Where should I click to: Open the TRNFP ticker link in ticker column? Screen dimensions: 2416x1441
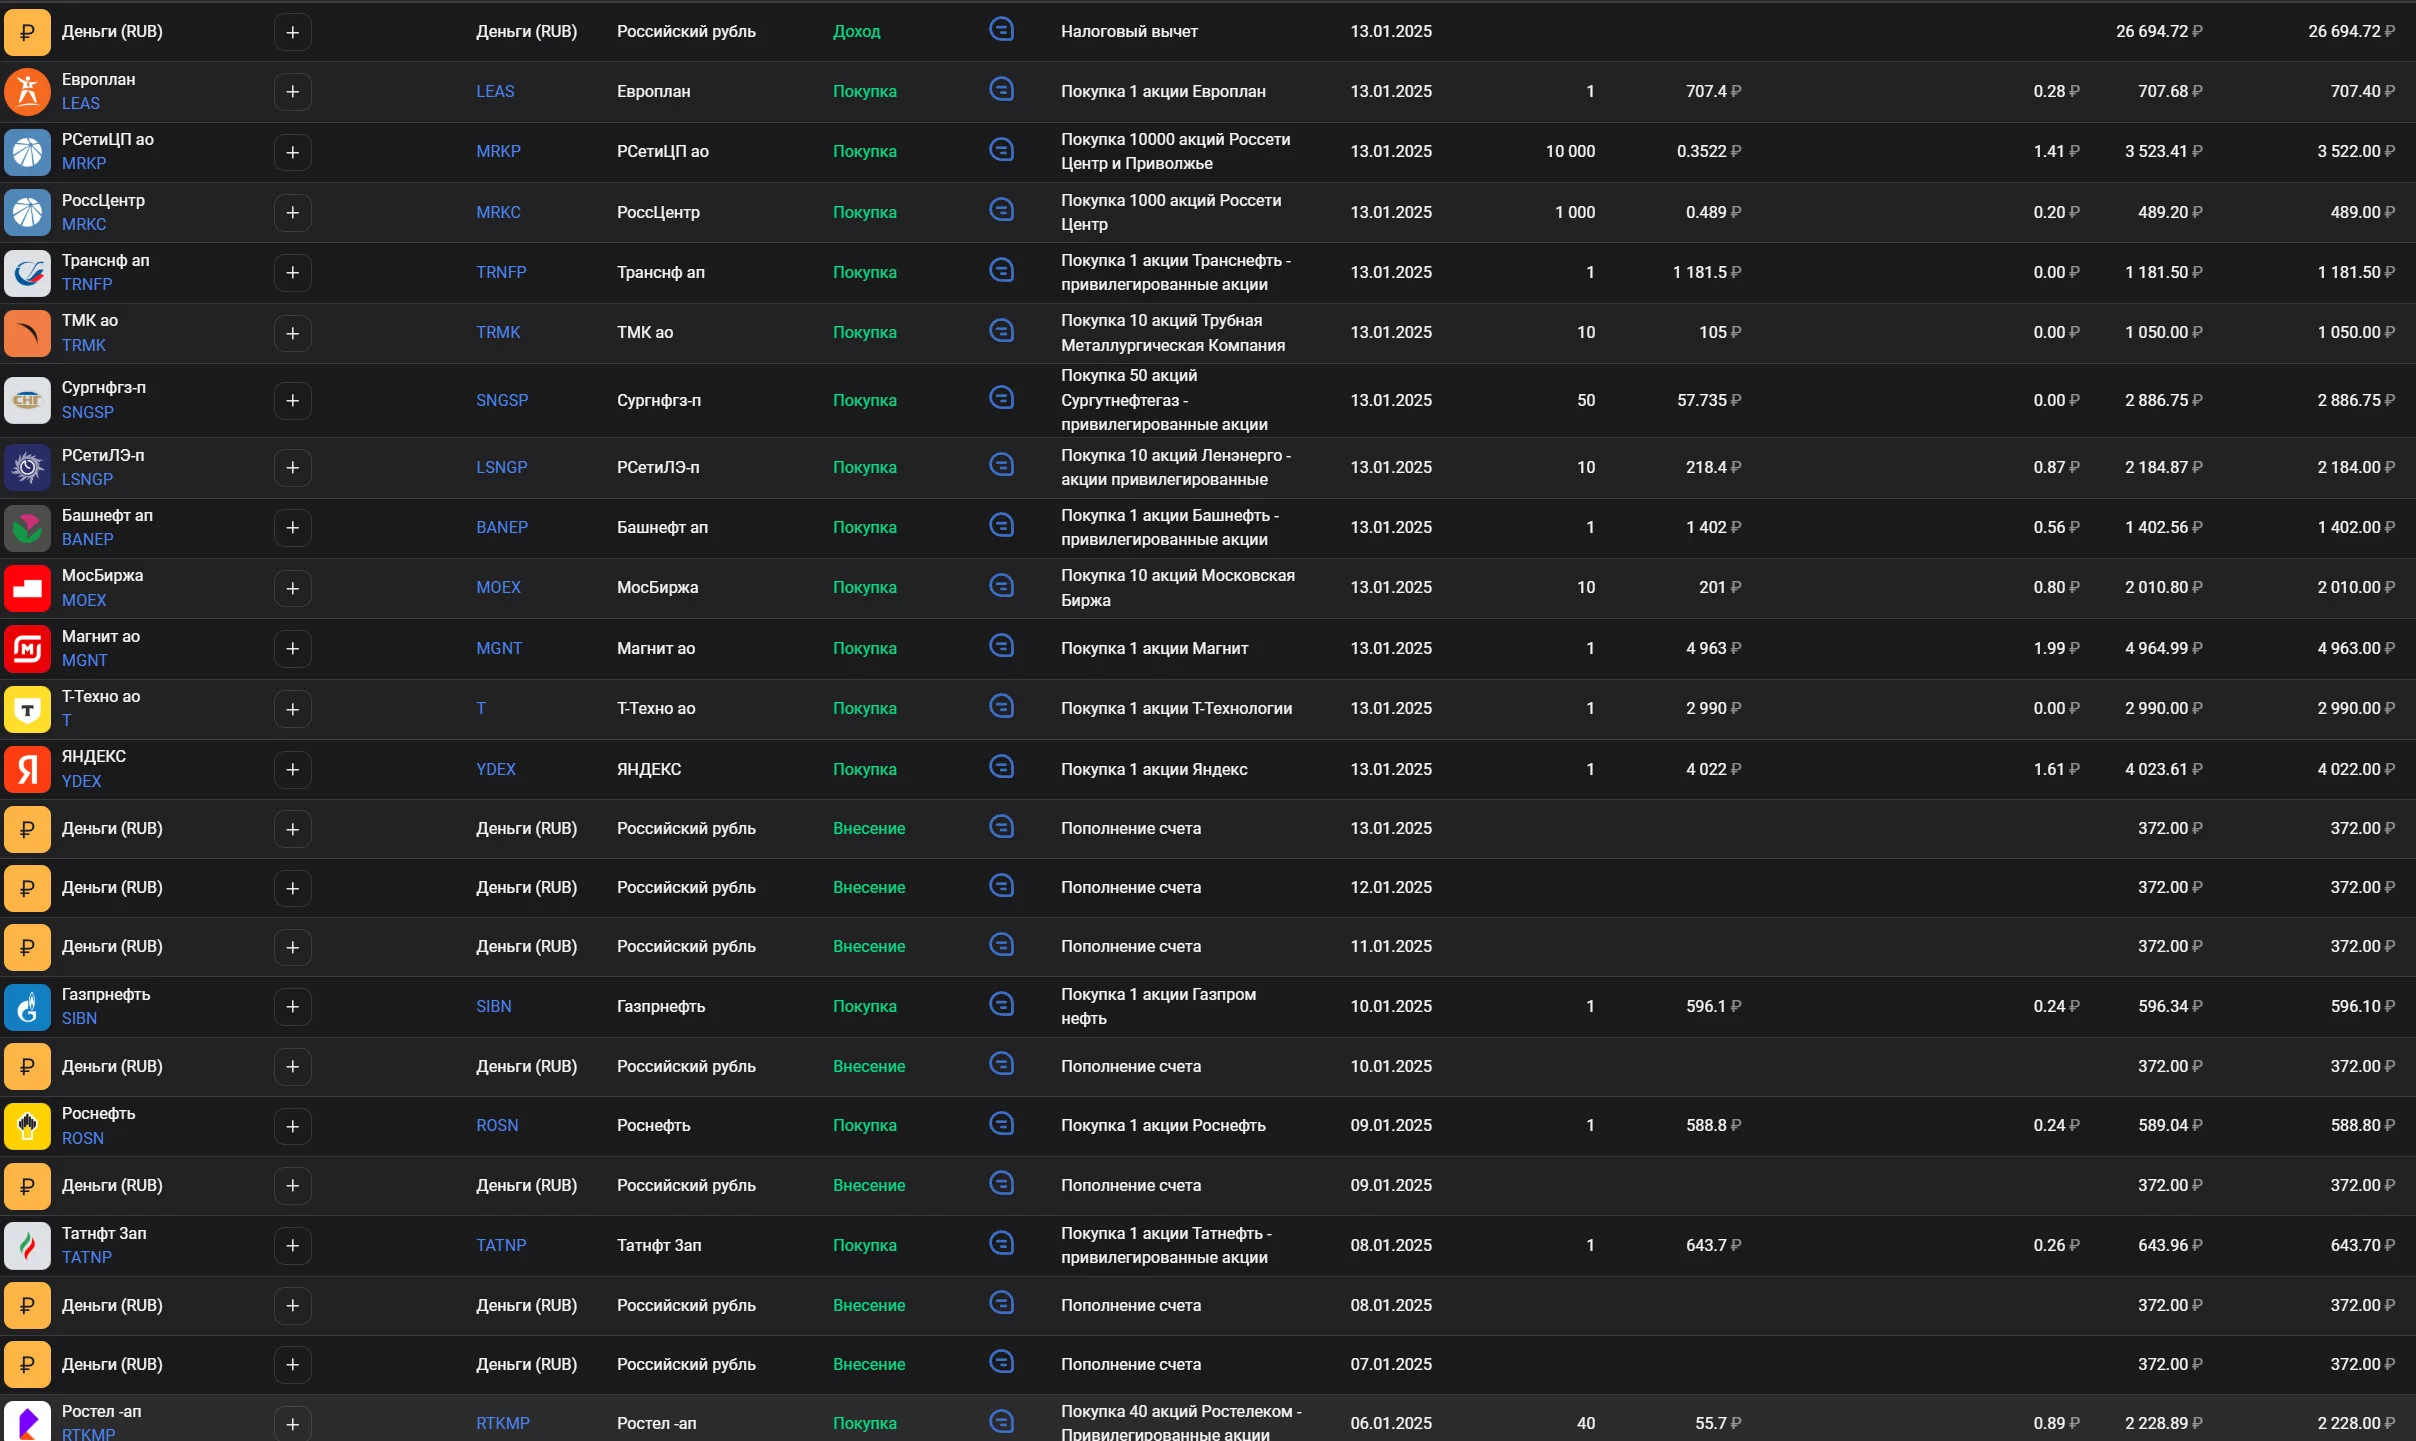click(x=501, y=272)
